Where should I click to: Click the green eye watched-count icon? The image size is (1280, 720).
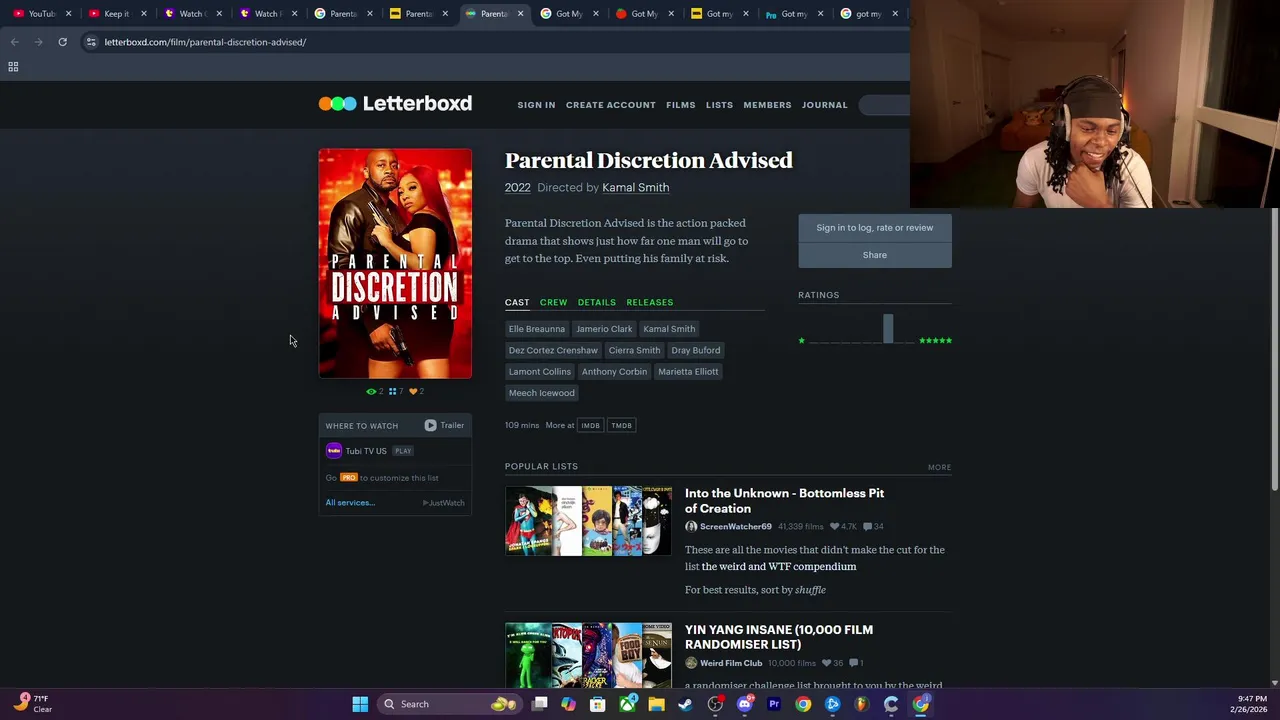coord(372,392)
